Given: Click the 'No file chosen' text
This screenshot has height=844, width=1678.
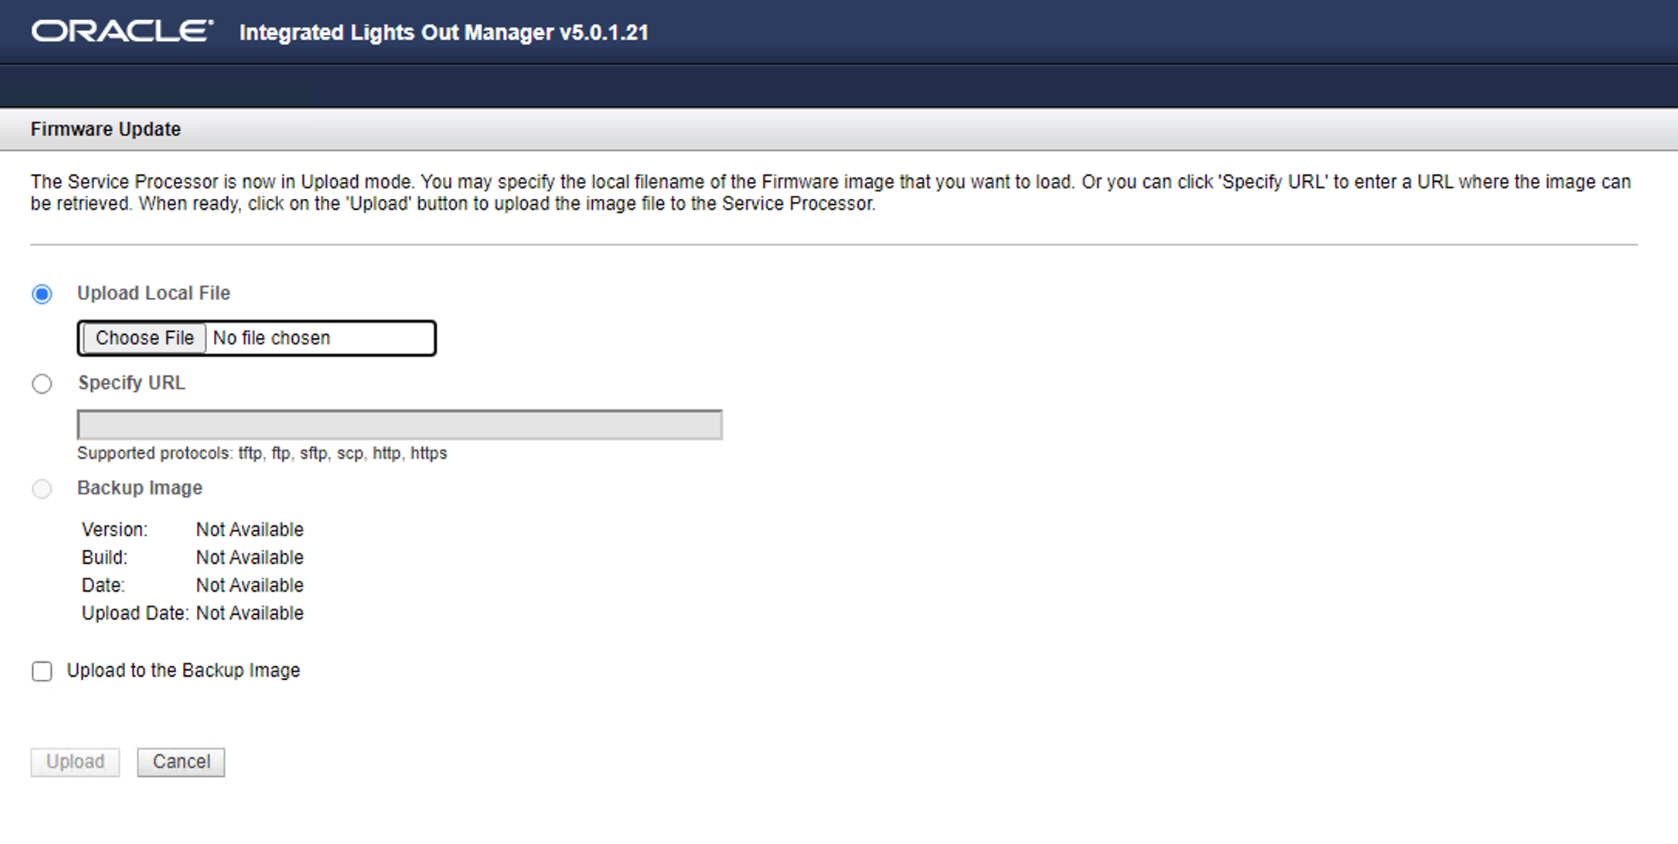Looking at the screenshot, I should [271, 338].
